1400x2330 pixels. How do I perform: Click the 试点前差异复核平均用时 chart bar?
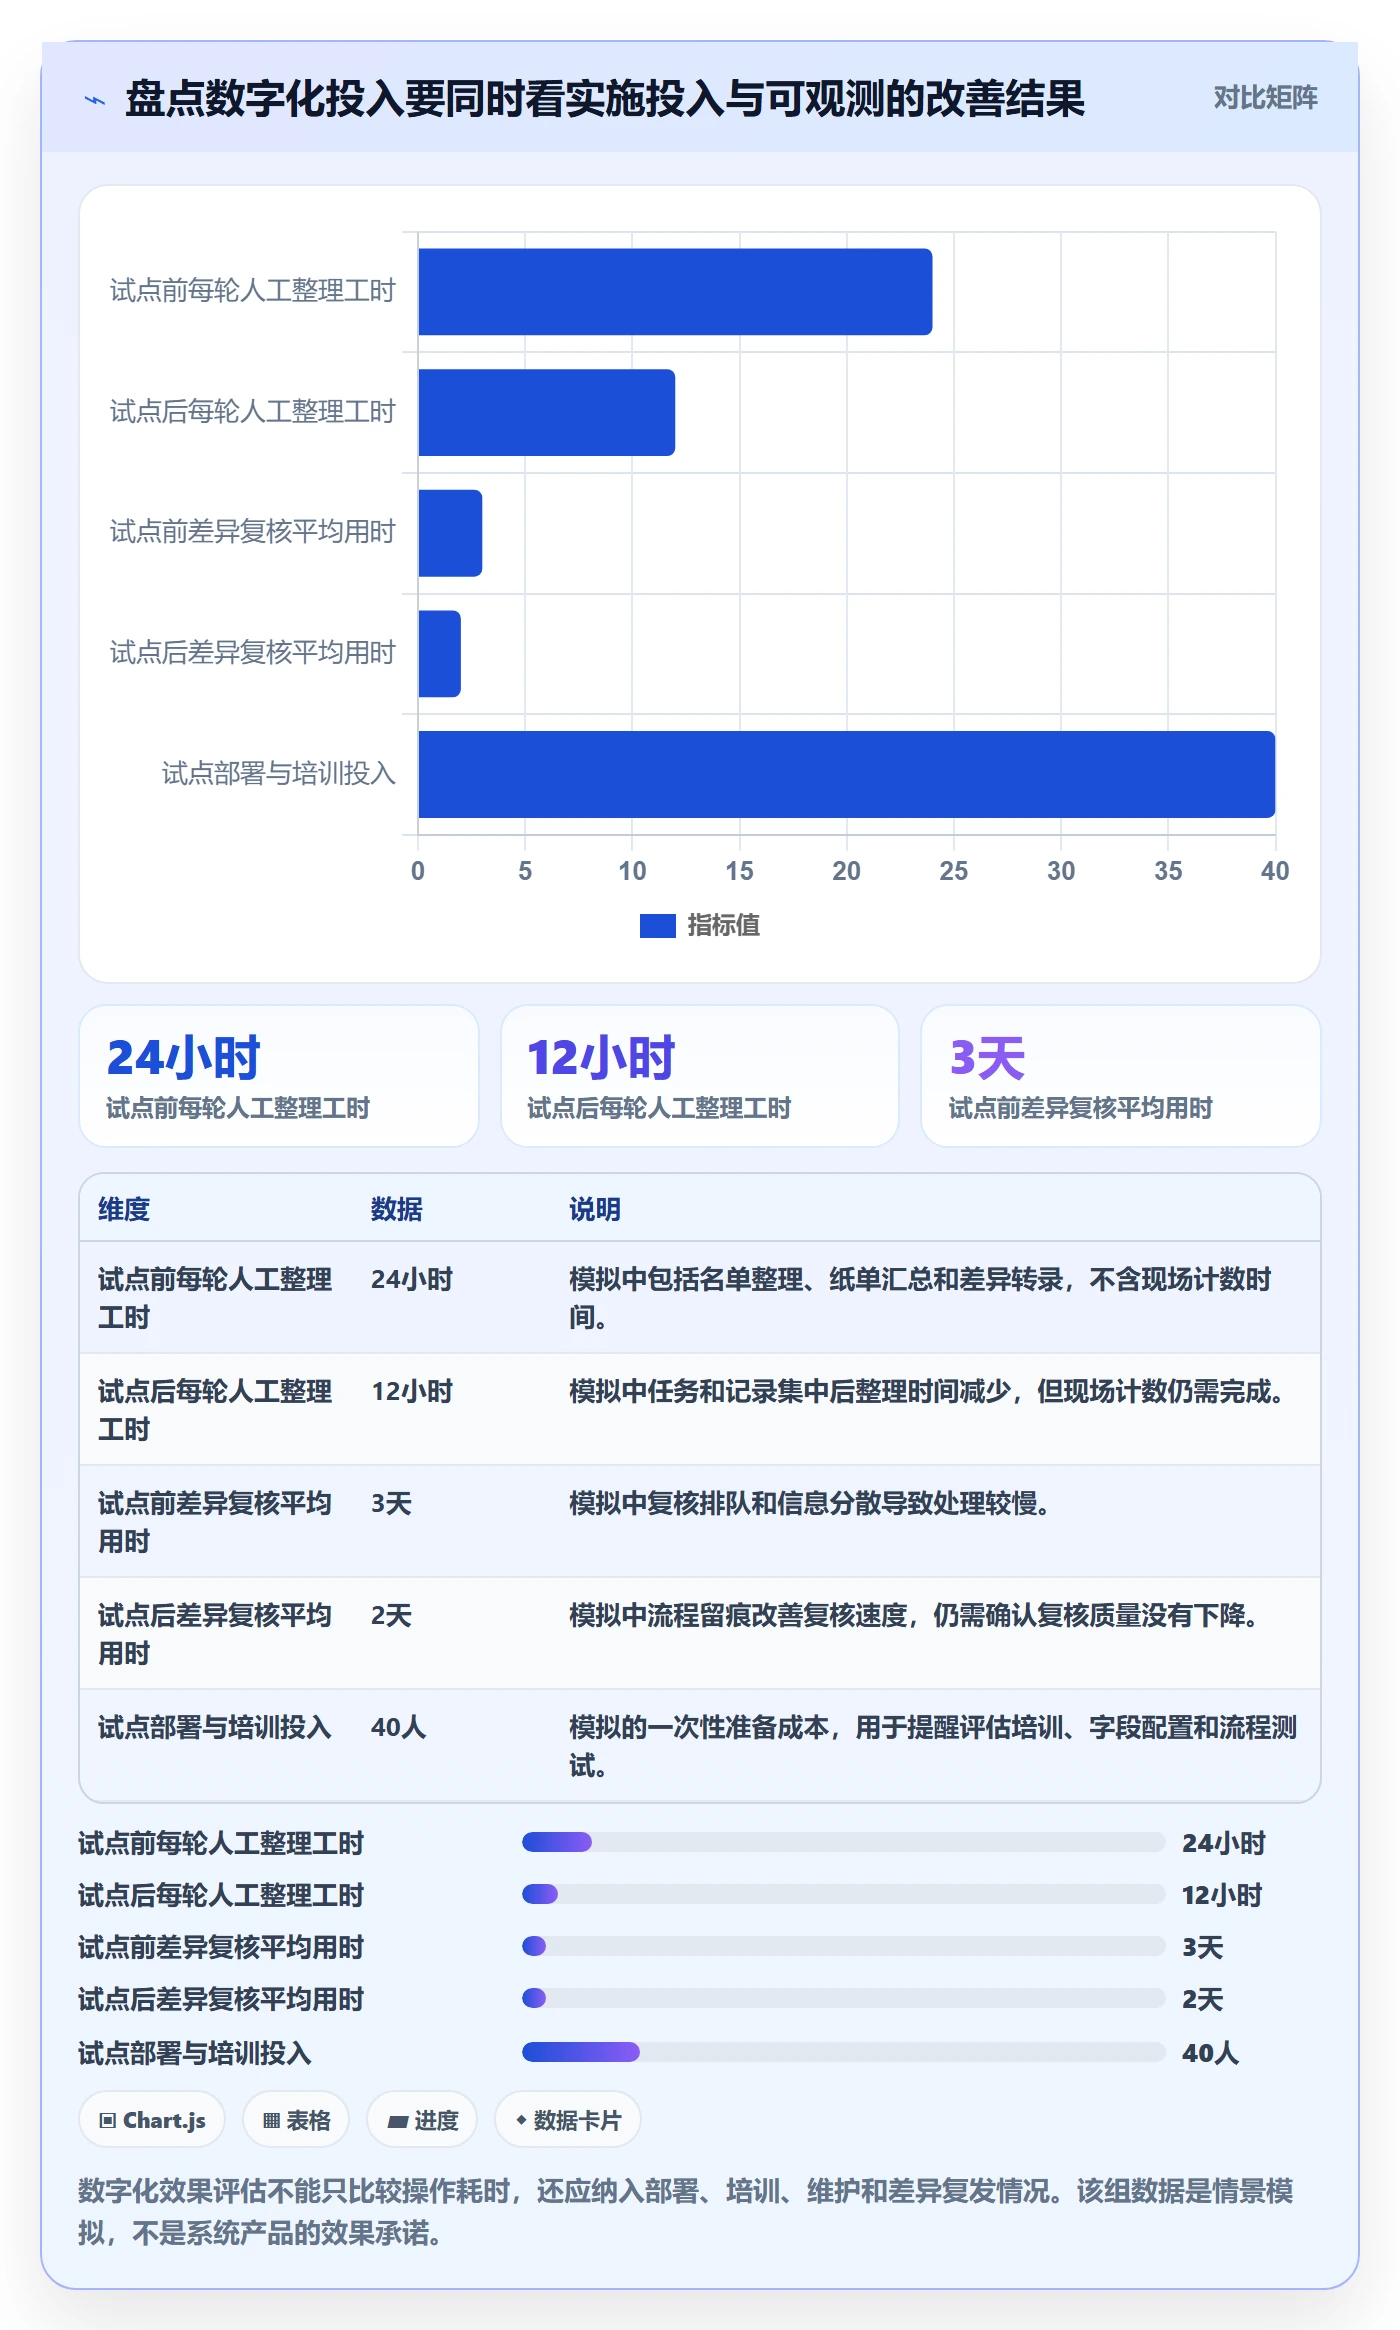(x=450, y=533)
